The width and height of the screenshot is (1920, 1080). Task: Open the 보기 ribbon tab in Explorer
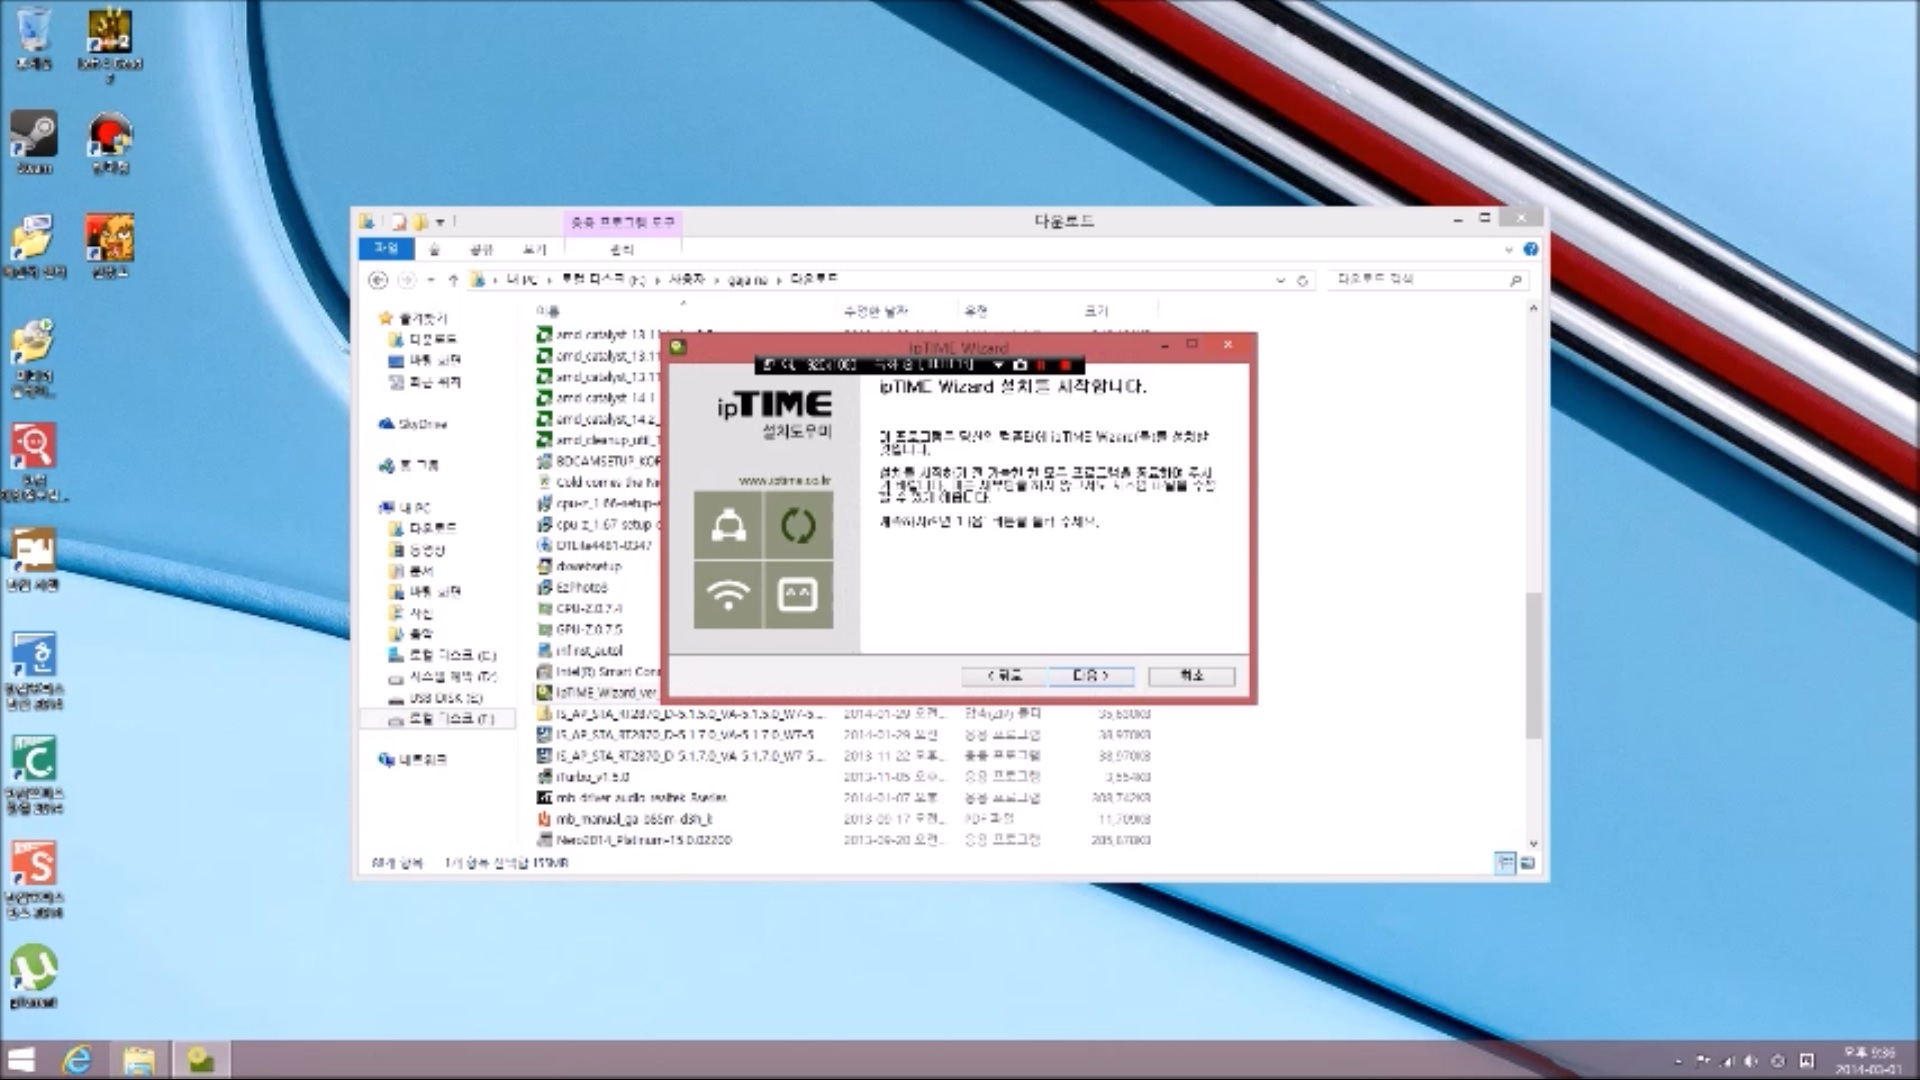click(535, 249)
